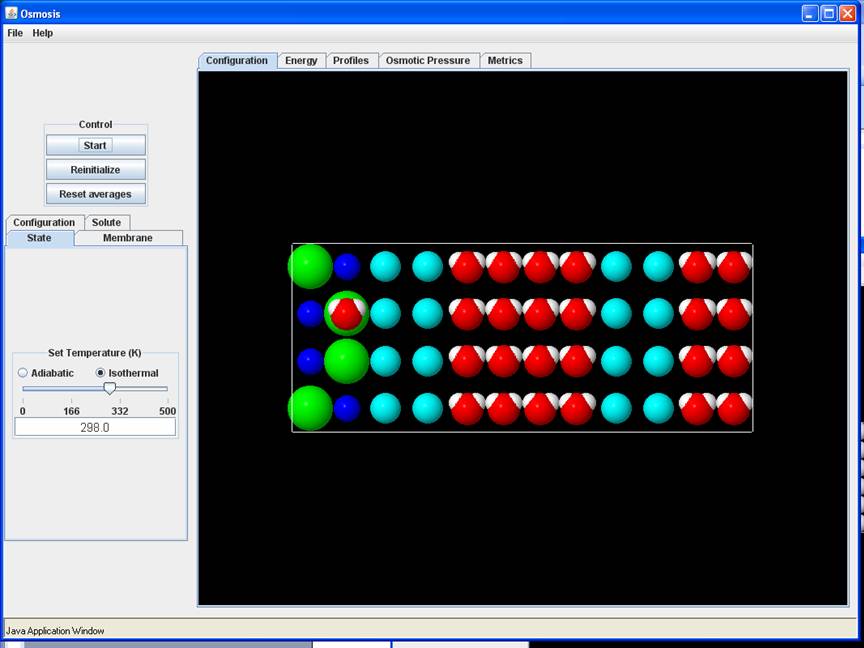This screenshot has width=864, height=648.
Task: Open the File menu
Action: [15, 33]
